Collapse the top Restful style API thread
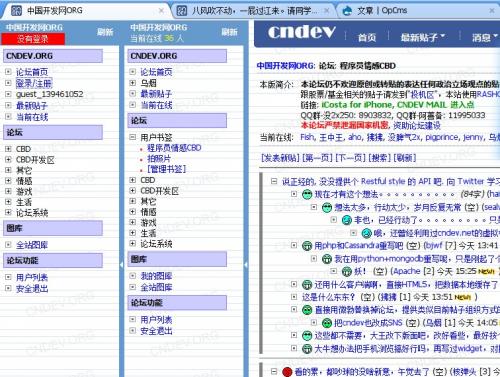 274,181
